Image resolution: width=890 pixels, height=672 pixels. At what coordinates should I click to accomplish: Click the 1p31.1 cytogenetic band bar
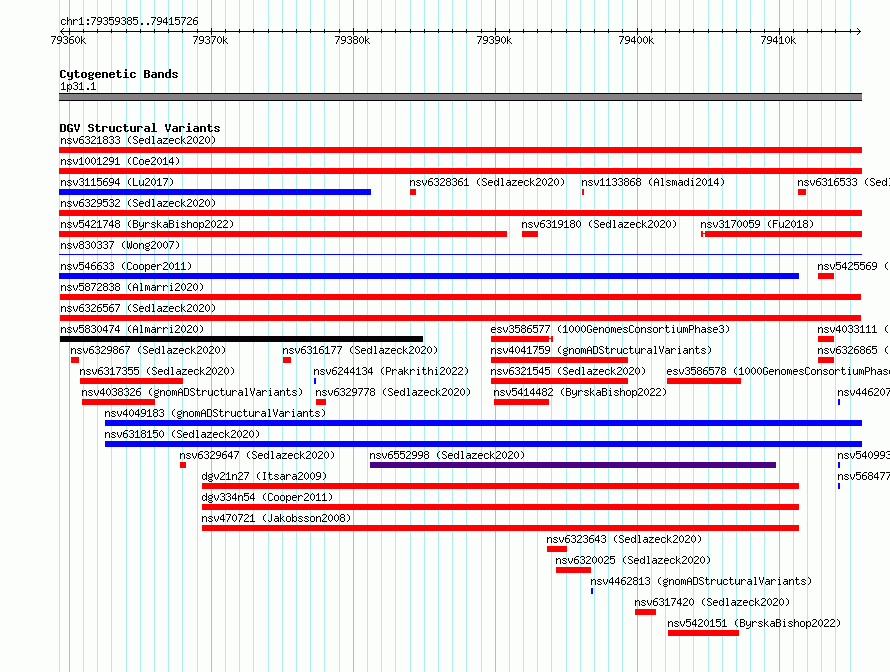pos(460,97)
